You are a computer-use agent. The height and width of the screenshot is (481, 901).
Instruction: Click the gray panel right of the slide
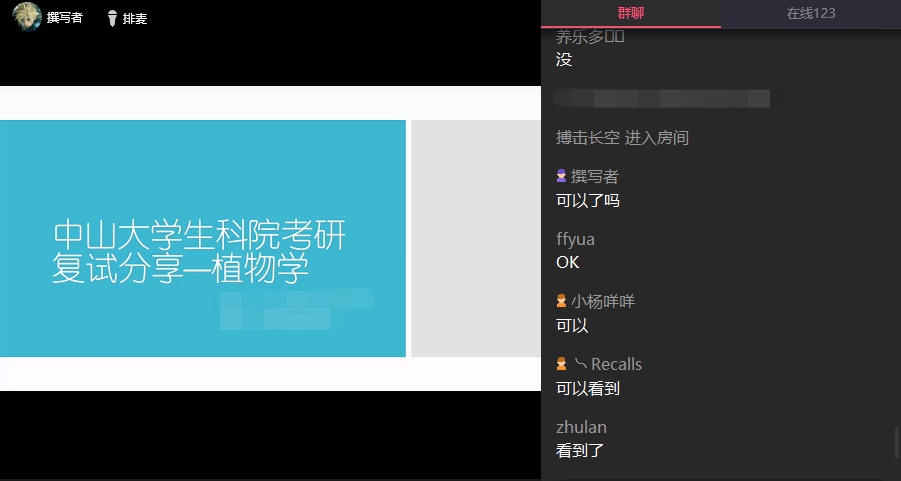(475, 238)
